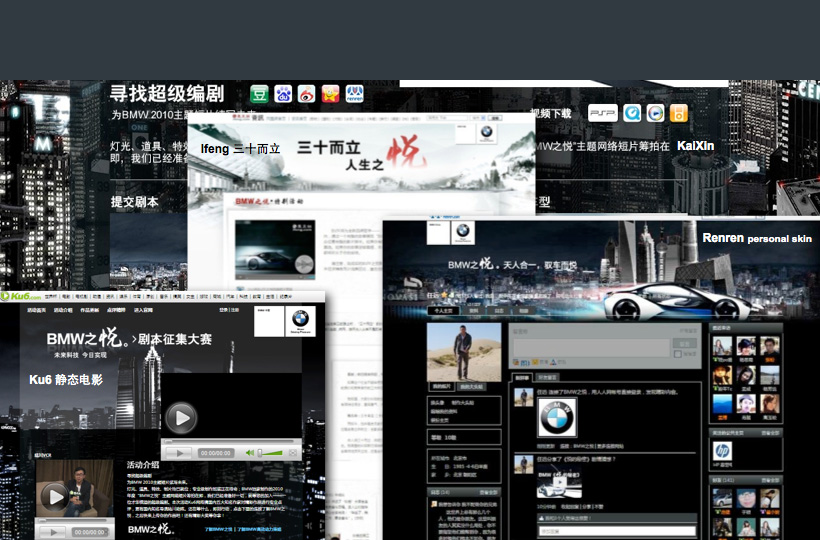Viewport: 820px width, 540px height.
Task: Click play button under interview video
Action: 53,533
